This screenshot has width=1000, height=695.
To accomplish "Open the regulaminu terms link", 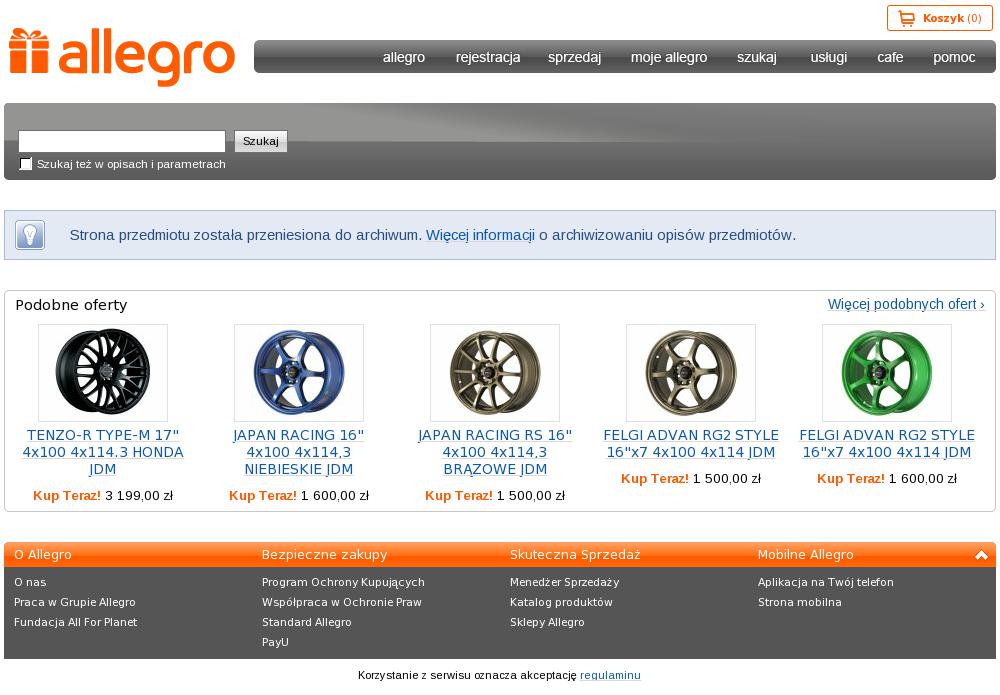I will [610, 675].
